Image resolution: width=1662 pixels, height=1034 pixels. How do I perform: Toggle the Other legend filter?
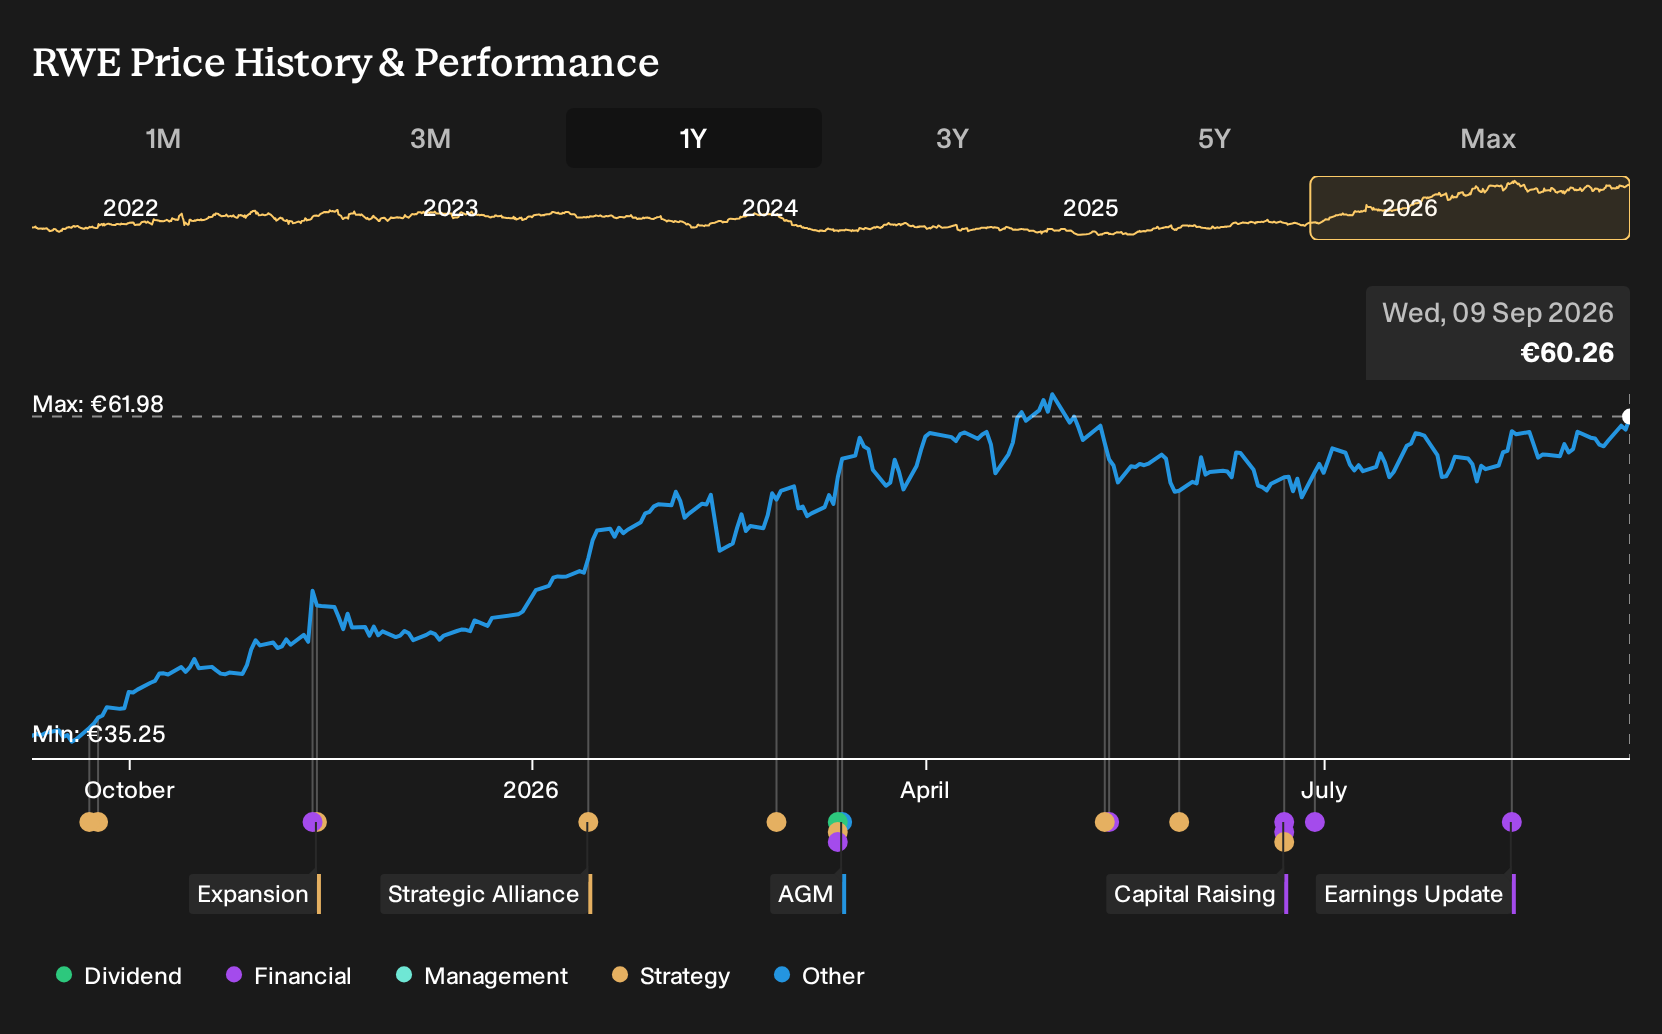pos(819,976)
